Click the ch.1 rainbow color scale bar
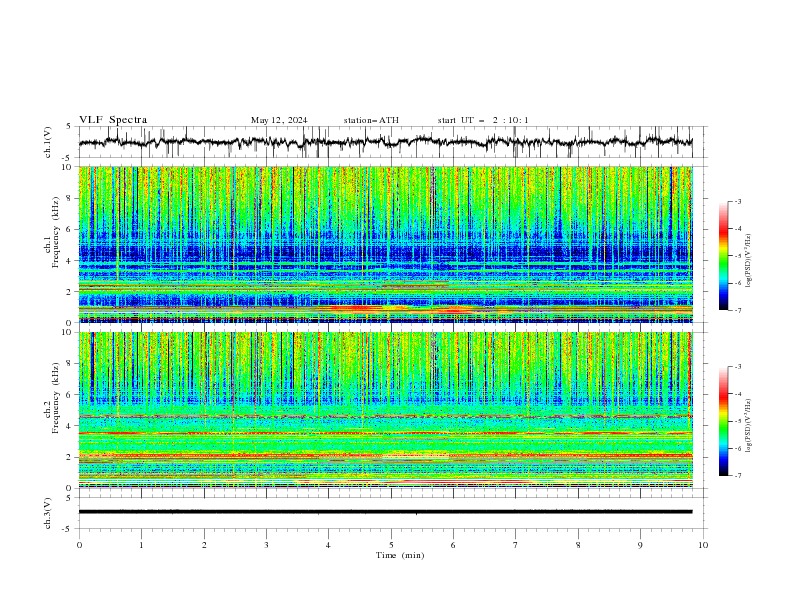 click(724, 256)
